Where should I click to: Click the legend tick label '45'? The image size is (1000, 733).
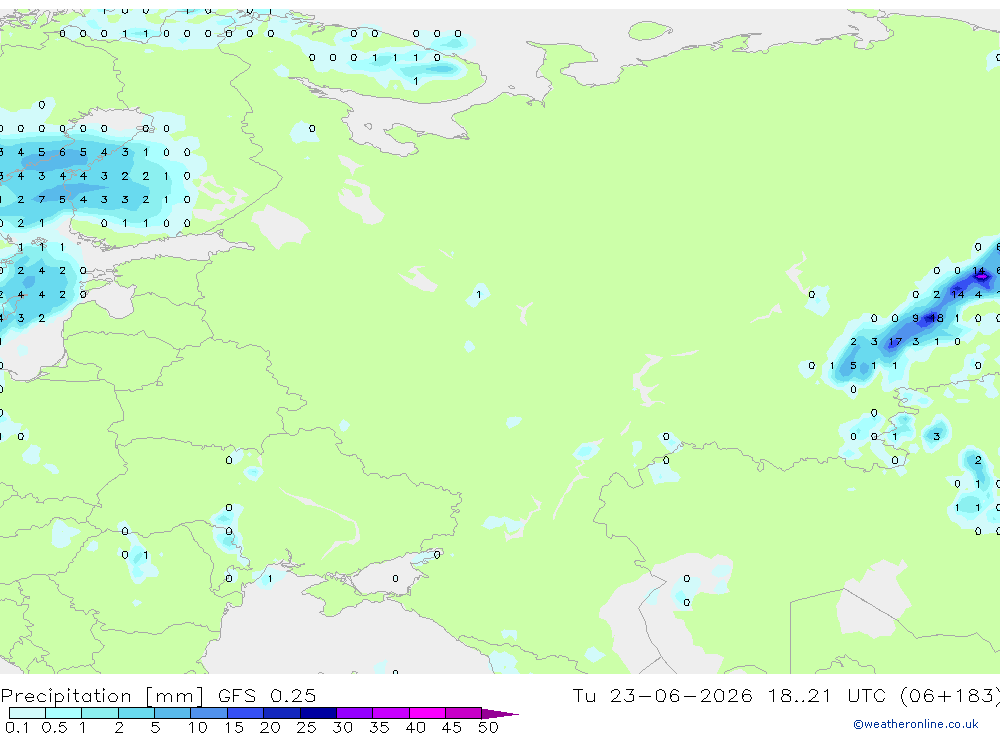(x=452, y=727)
